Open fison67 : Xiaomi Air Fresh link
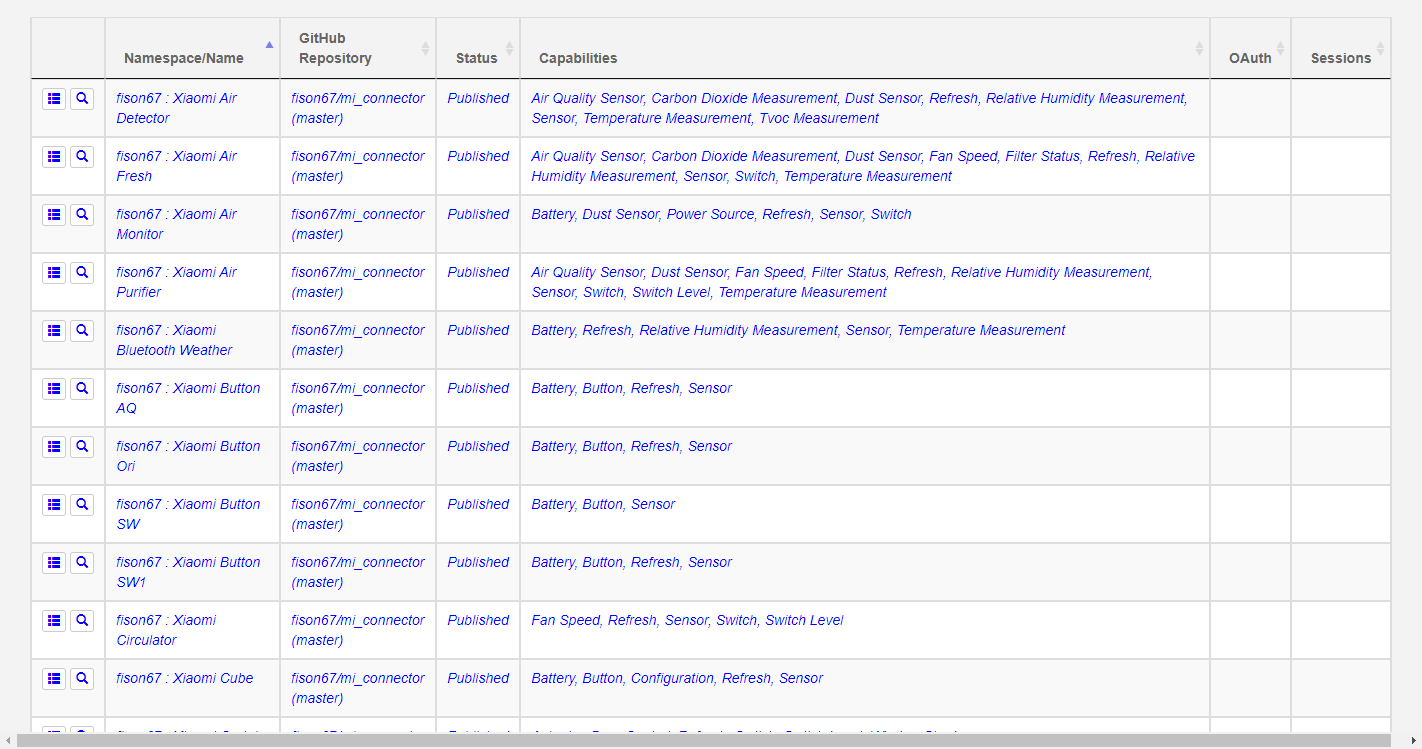Viewport: 1422px width, 749px height. [x=176, y=166]
